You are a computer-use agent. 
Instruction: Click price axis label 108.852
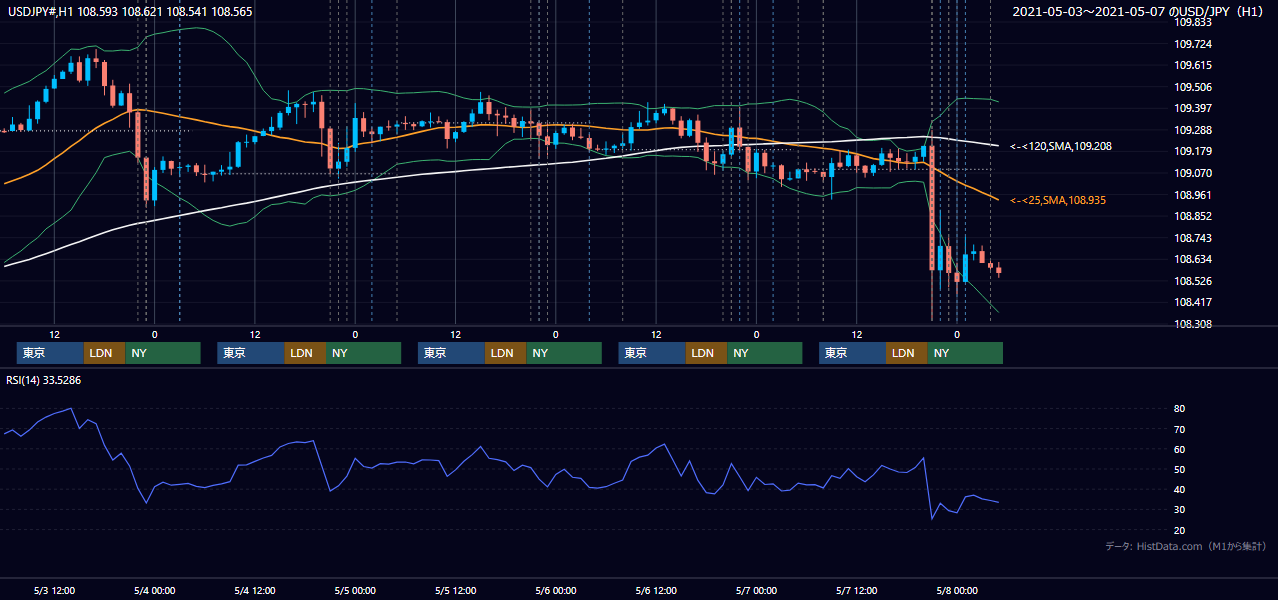point(1192,216)
